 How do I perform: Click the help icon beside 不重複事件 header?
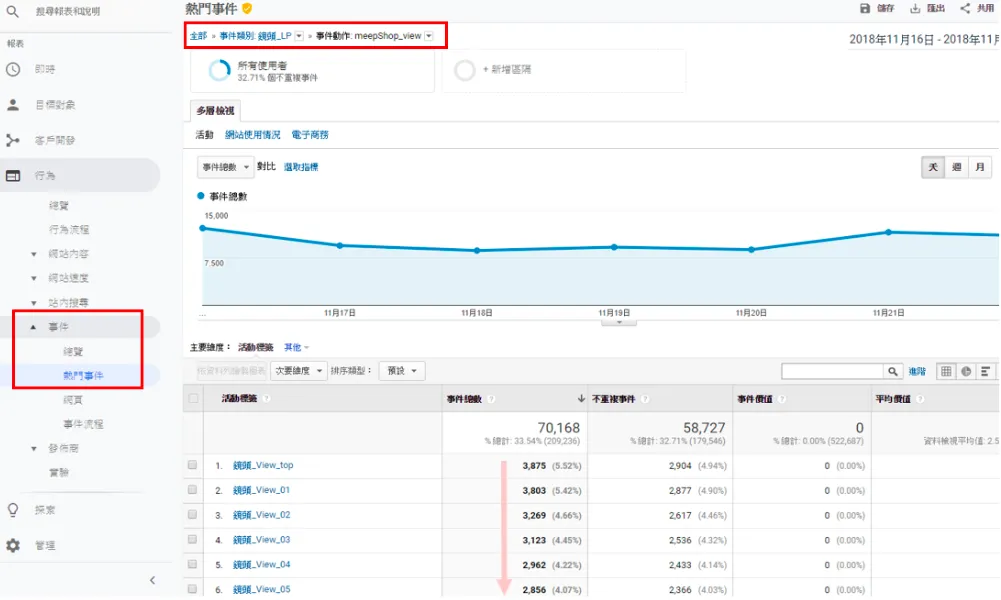pos(645,399)
